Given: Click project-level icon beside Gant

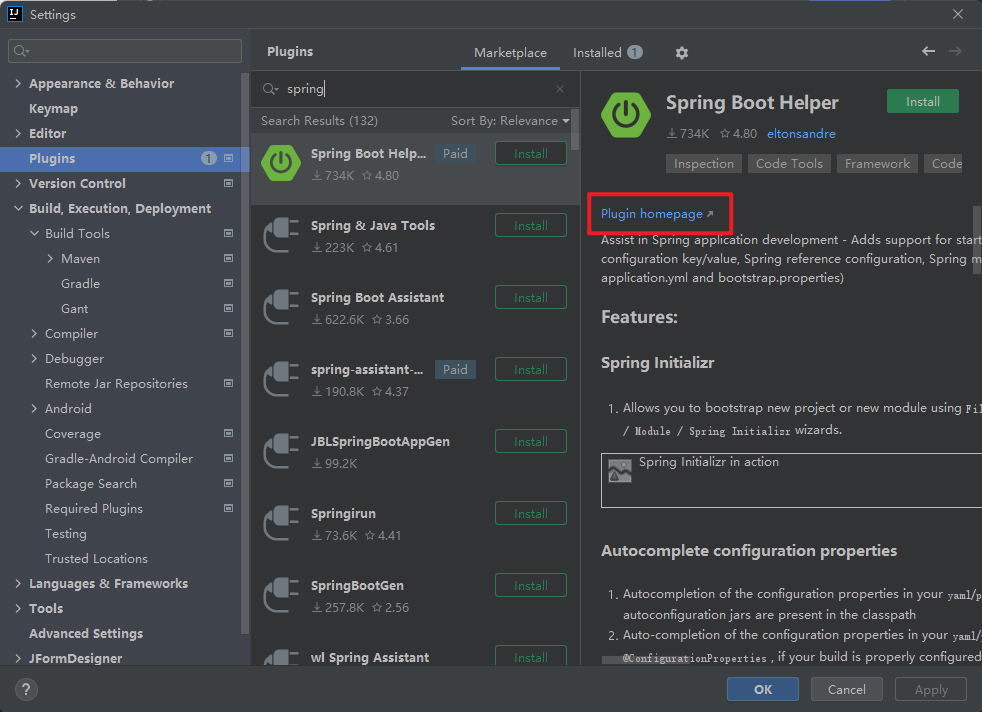Looking at the screenshot, I should click(229, 308).
